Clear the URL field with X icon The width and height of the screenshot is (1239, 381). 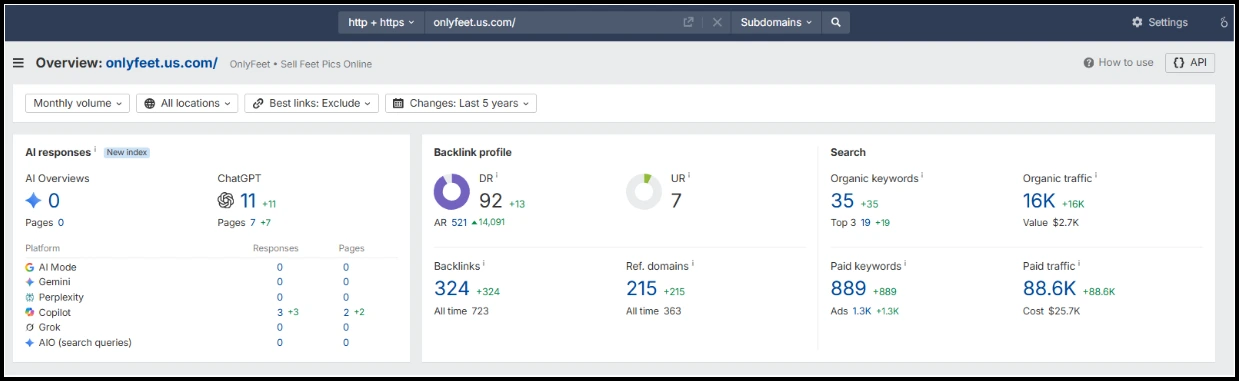pyautogui.click(x=717, y=22)
